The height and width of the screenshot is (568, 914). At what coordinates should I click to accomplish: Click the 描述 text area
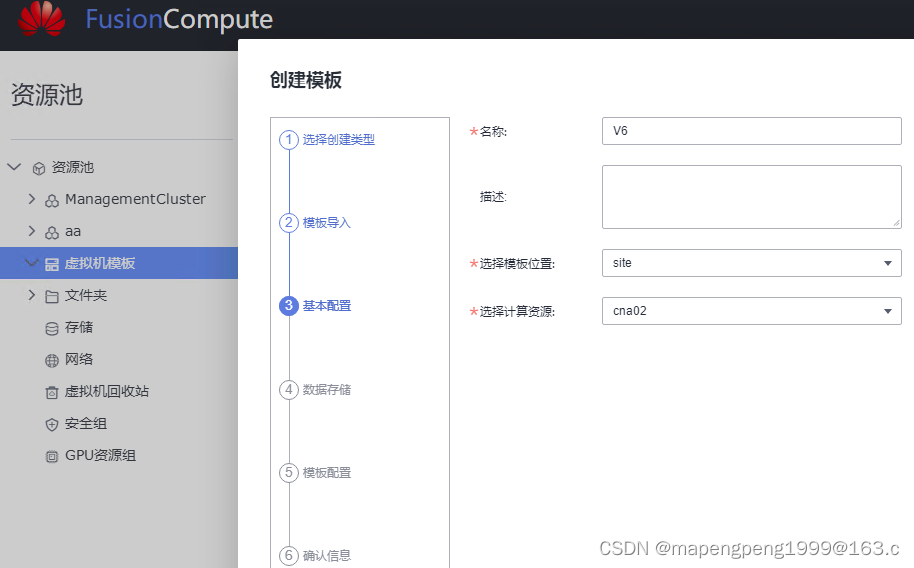pyautogui.click(x=751, y=197)
